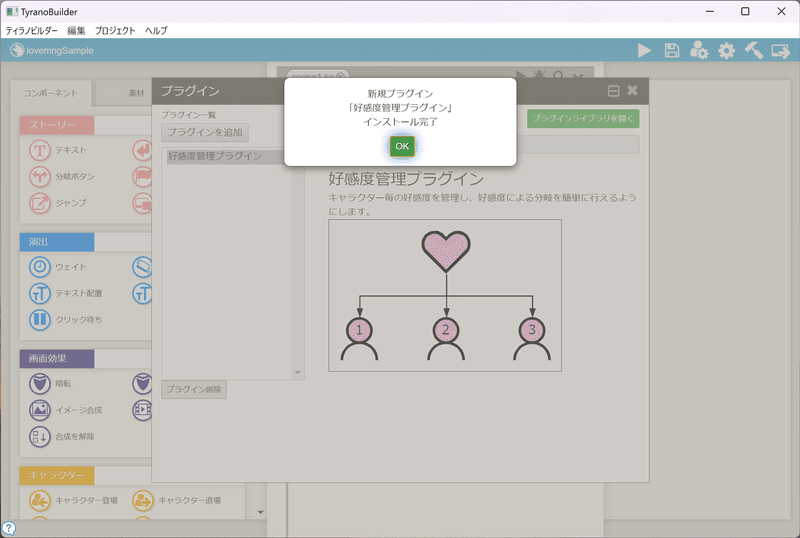
Task: Select the テキスト component icon
Action: pyautogui.click(x=39, y=150)
